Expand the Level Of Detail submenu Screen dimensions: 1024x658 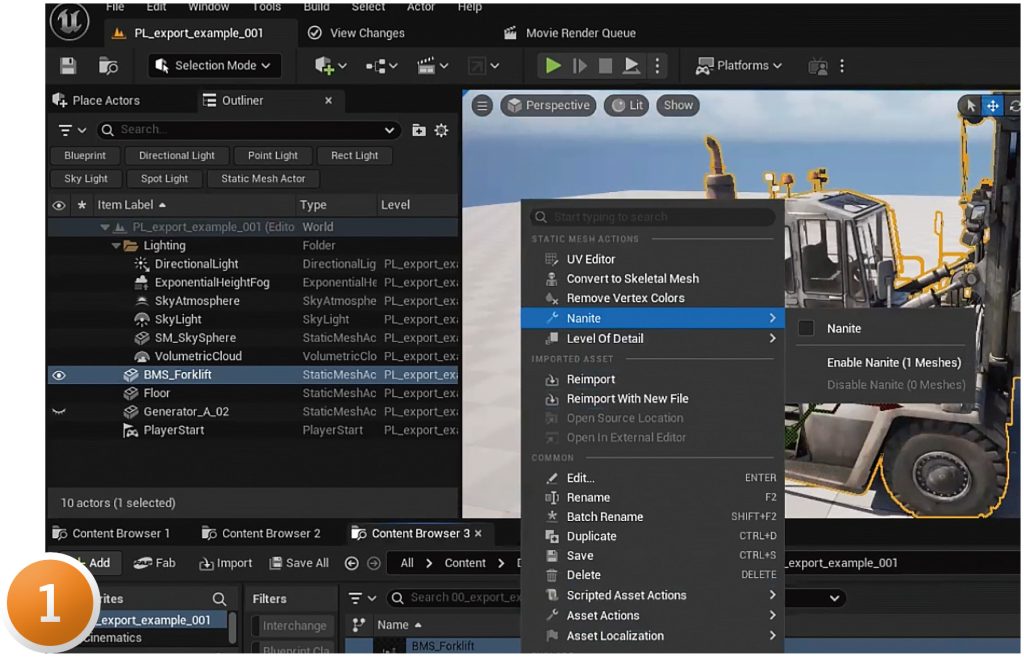(x=654, y=339)
